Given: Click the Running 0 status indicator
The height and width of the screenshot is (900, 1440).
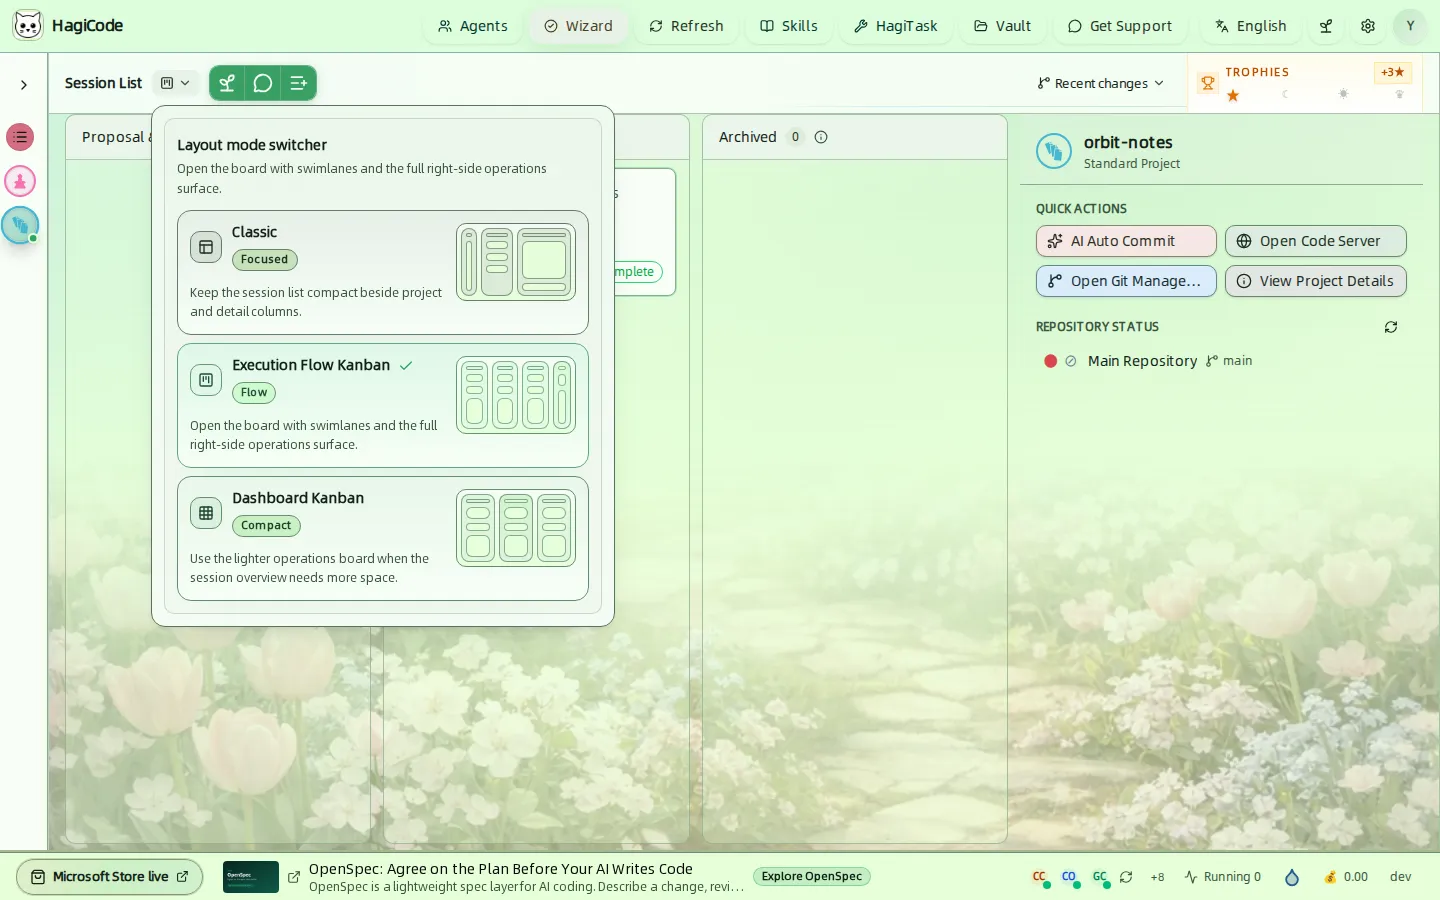Looking at the screenshot, I should click(x=1223, y=877).
